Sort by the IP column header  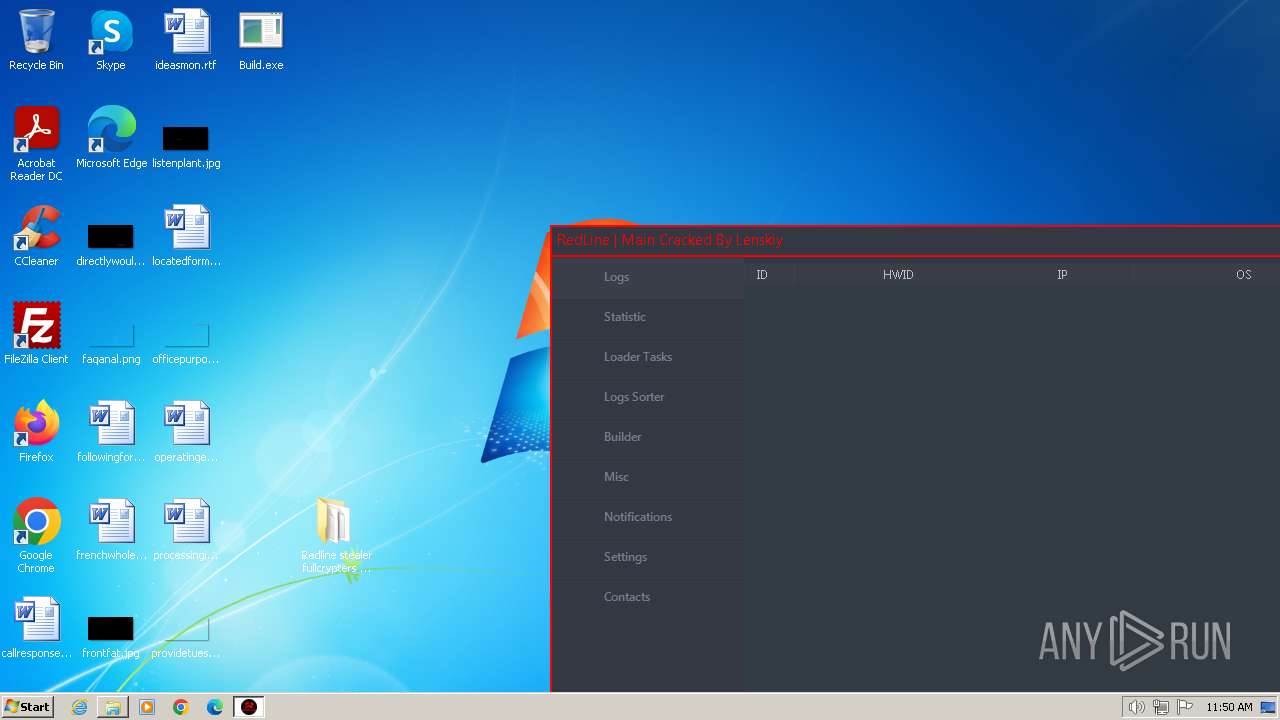tap(1062, 275)
